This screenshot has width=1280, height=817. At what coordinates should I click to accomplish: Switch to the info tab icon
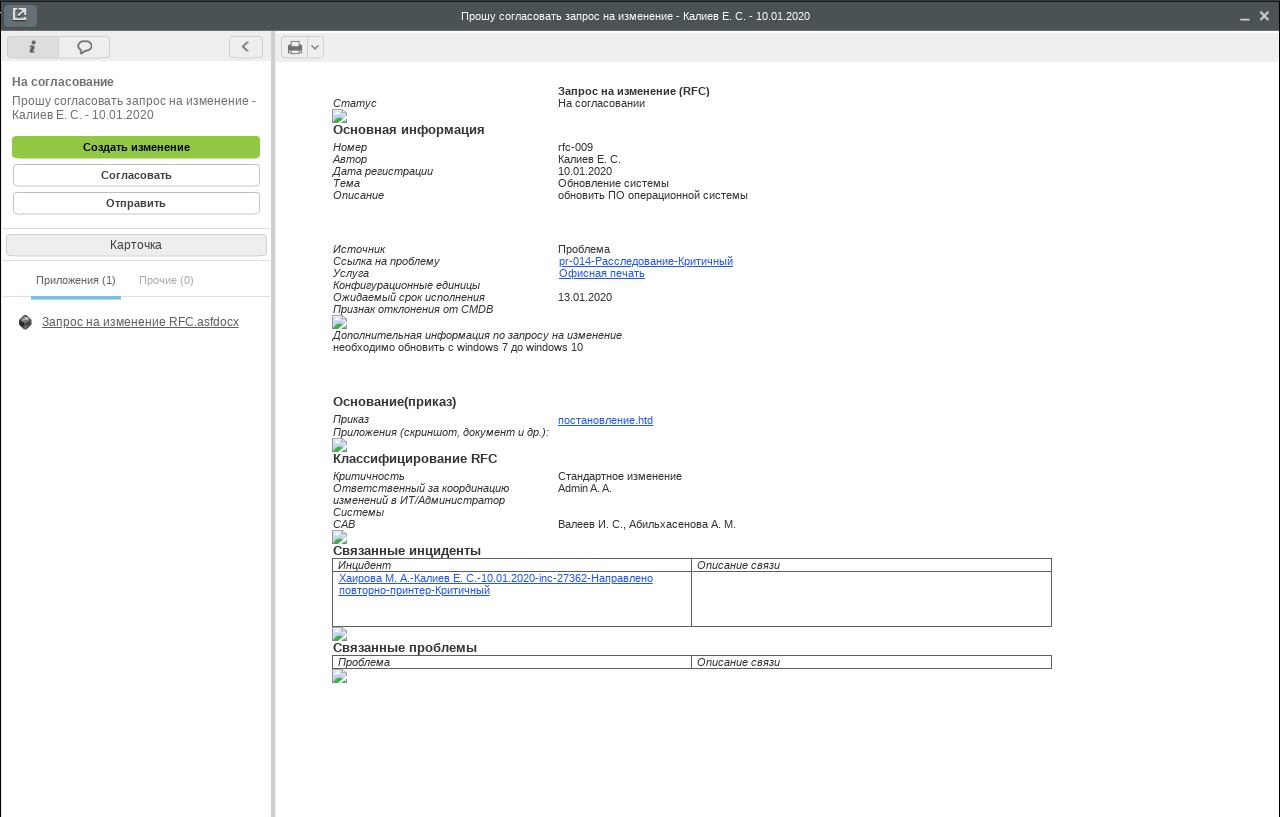[x=33, y=47]
